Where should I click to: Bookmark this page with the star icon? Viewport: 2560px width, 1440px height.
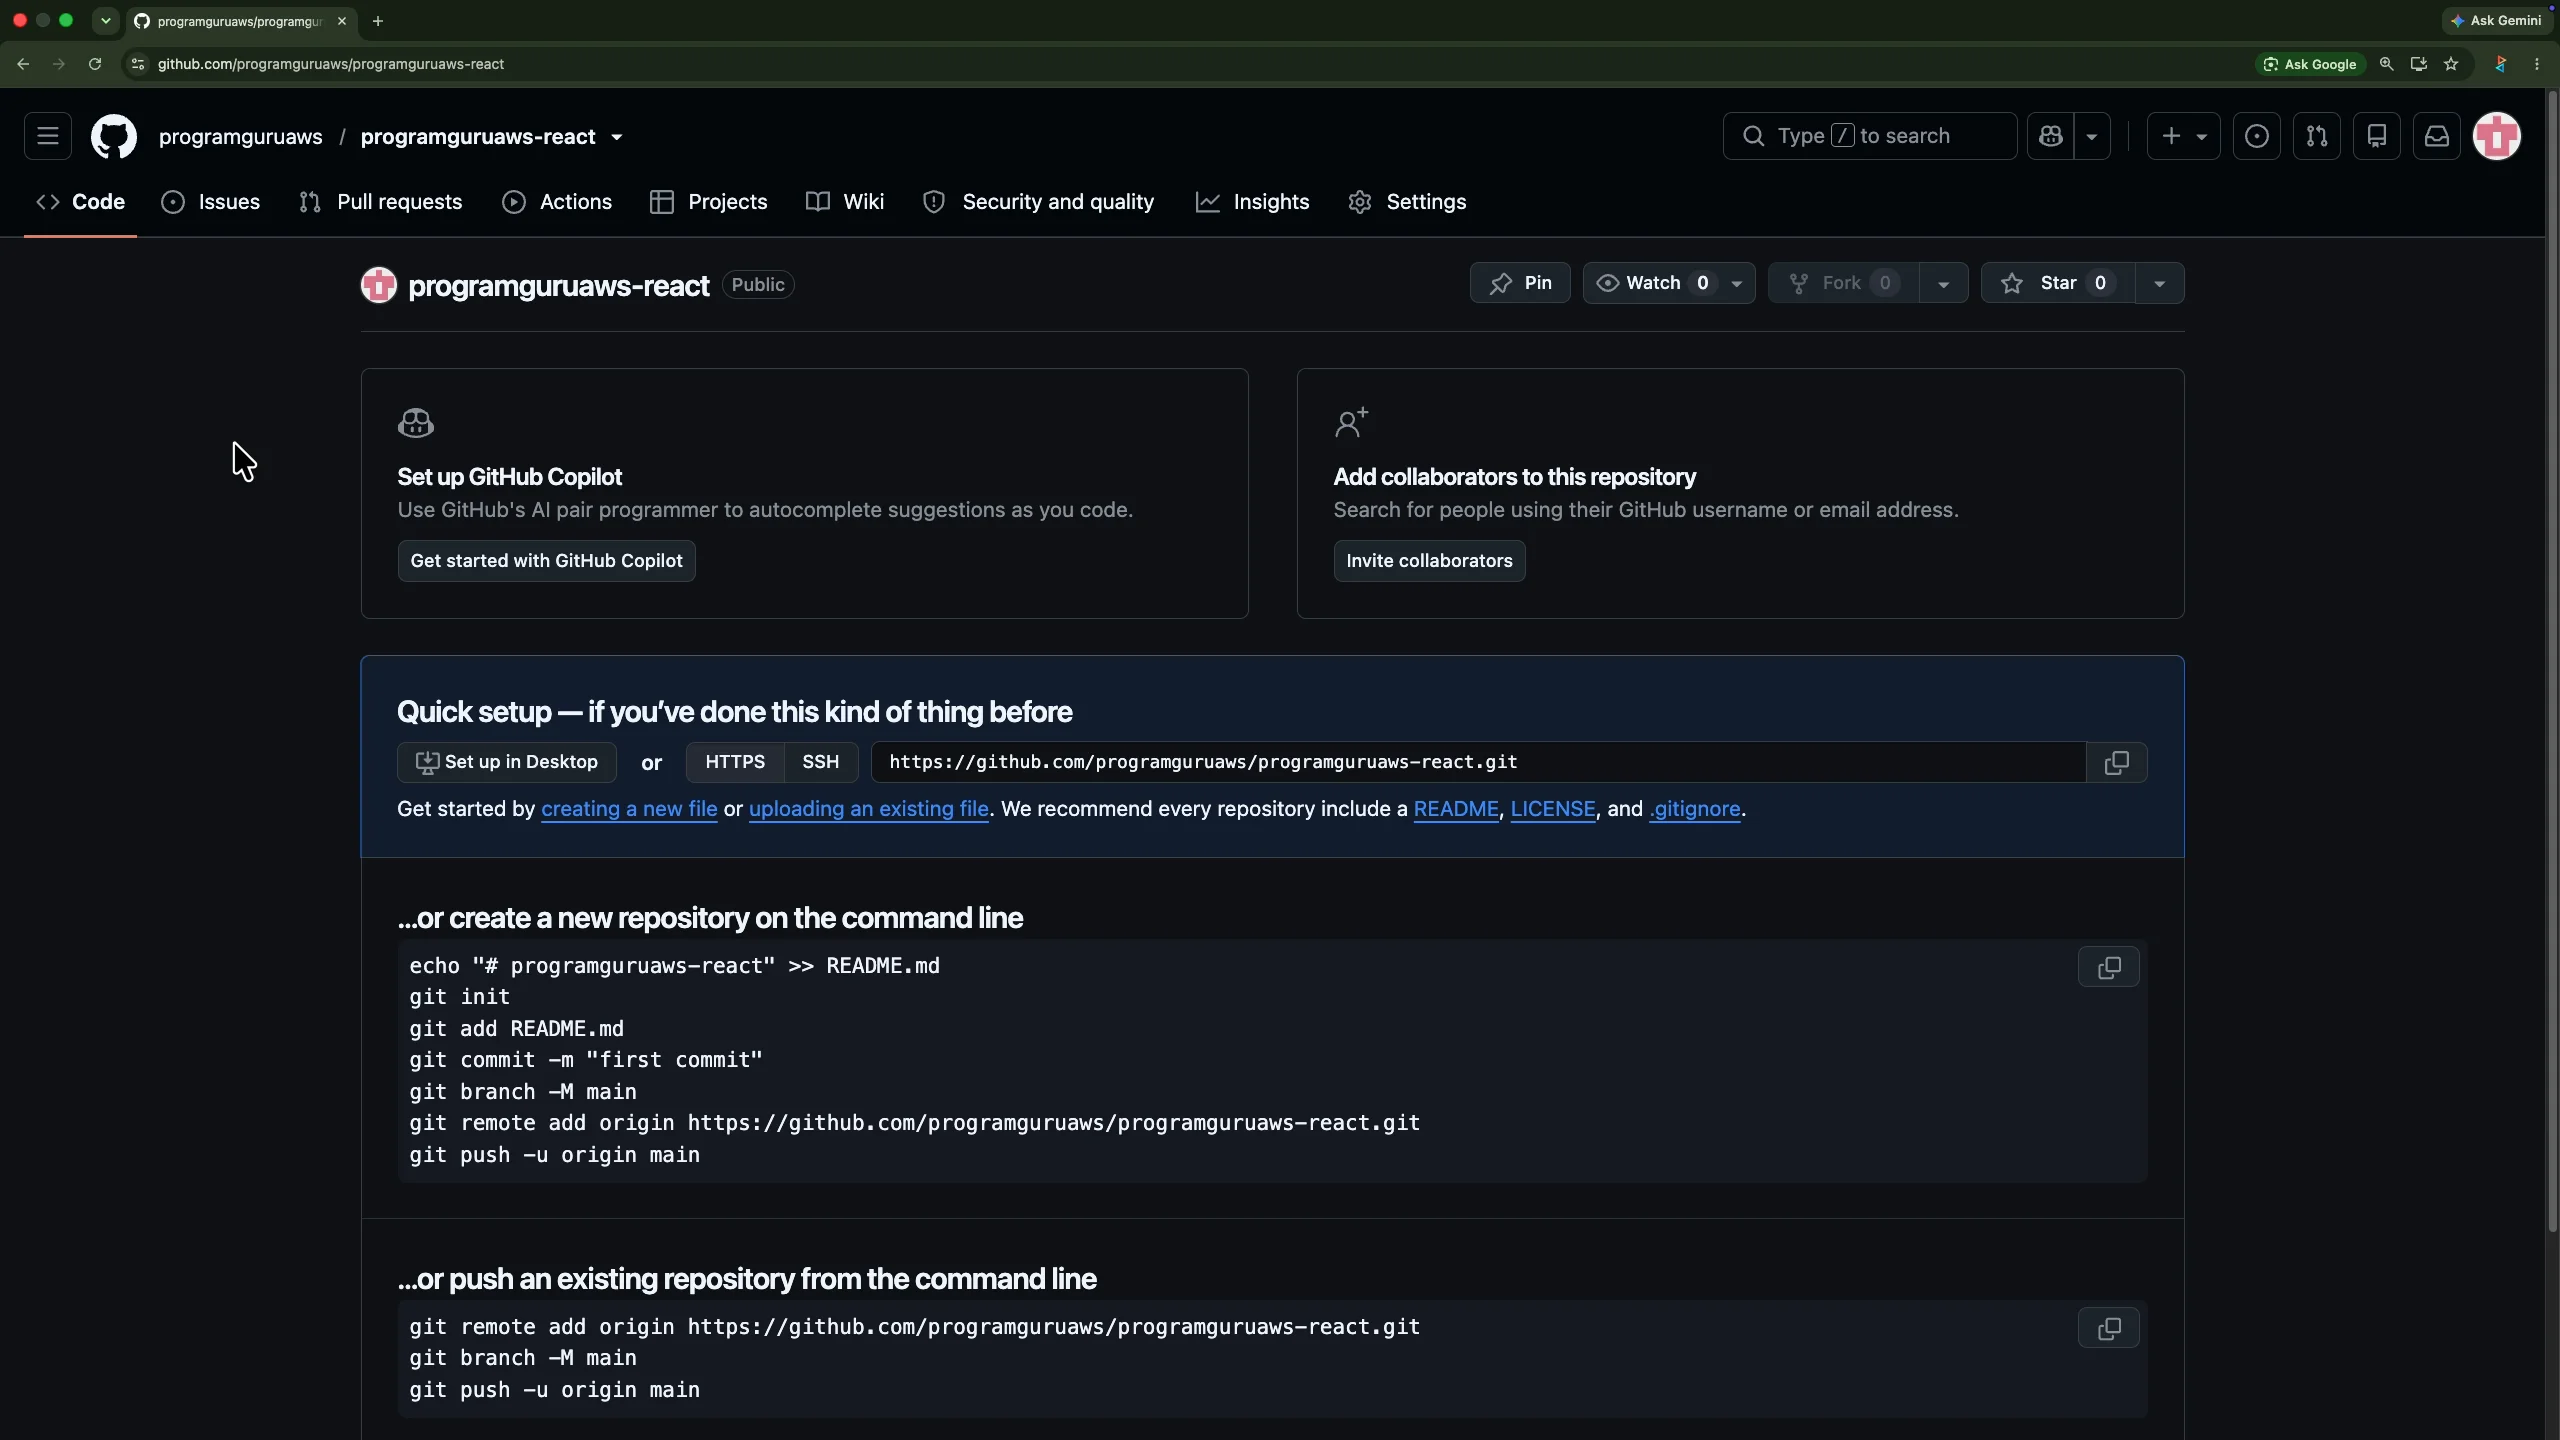click(x=2451, y=64)
